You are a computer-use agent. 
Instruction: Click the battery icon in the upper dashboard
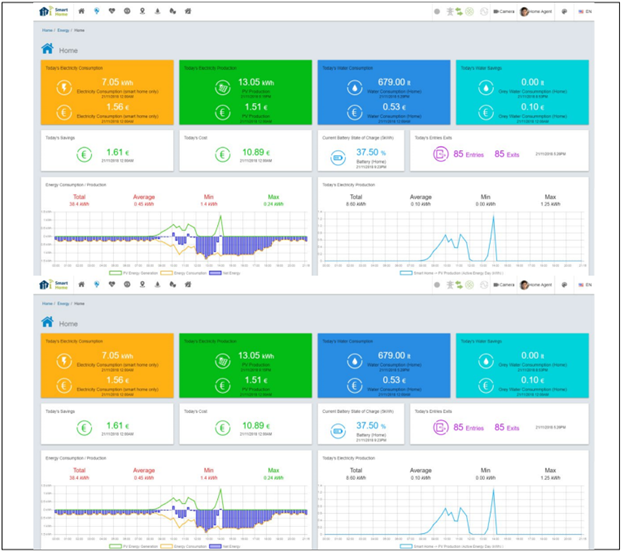[x=336, y=155]
